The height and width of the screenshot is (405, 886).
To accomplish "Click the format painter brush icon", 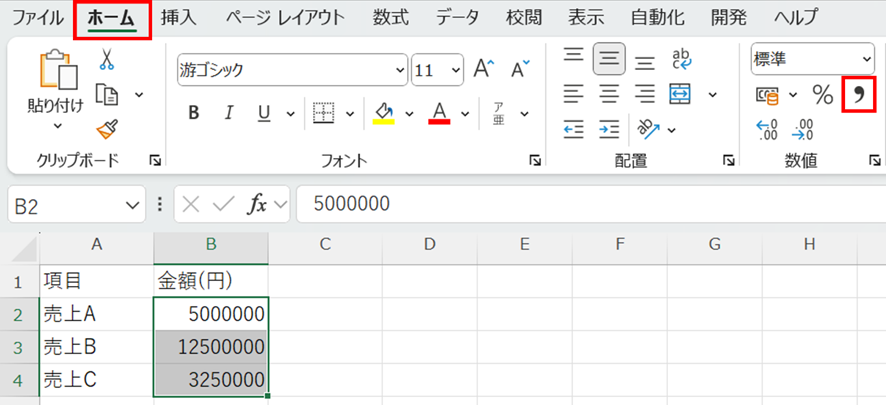I will click(x=107, y=129).
